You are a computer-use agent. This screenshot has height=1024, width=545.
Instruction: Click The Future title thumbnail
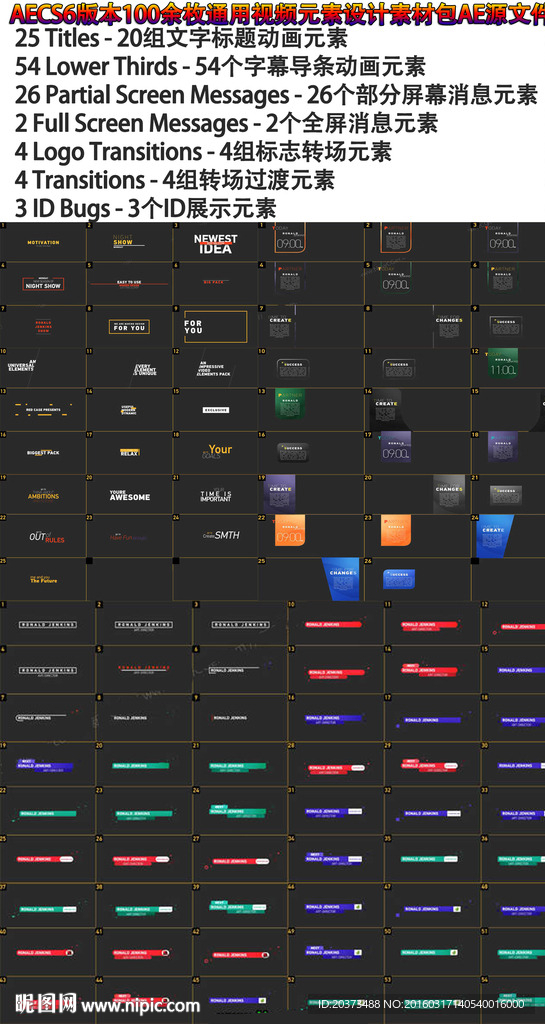[43, 579]
